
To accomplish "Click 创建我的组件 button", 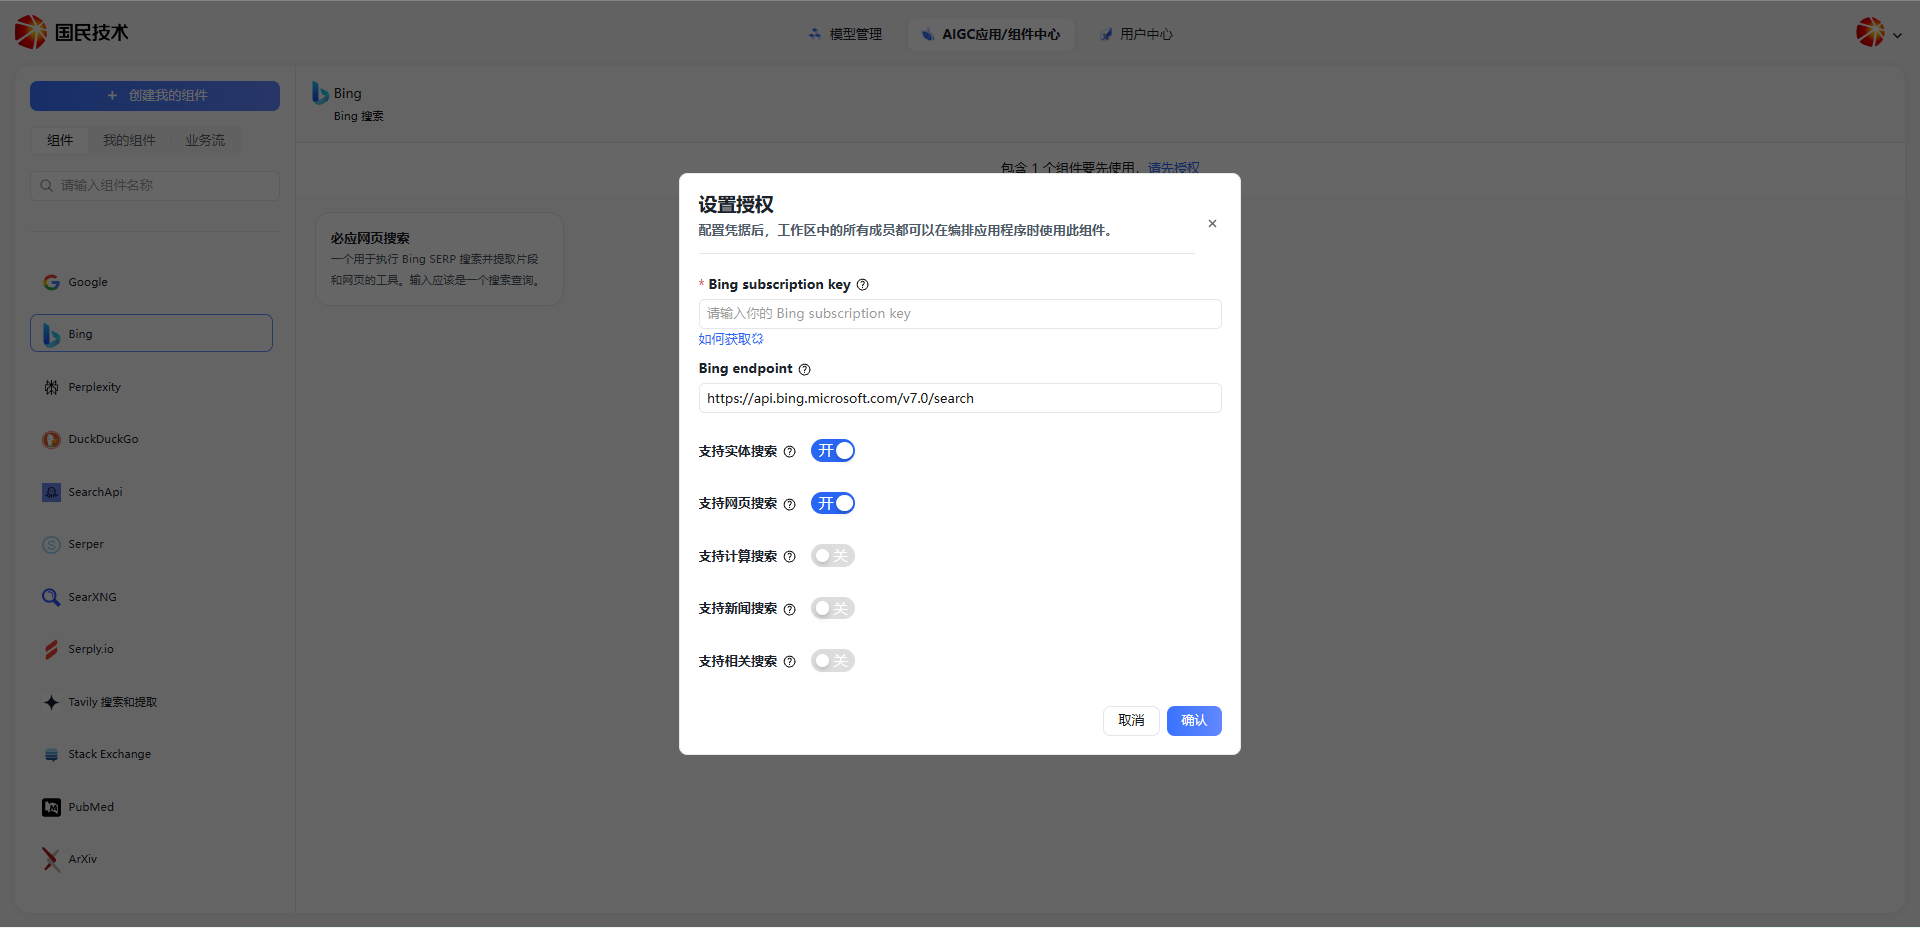I will 155,96.
